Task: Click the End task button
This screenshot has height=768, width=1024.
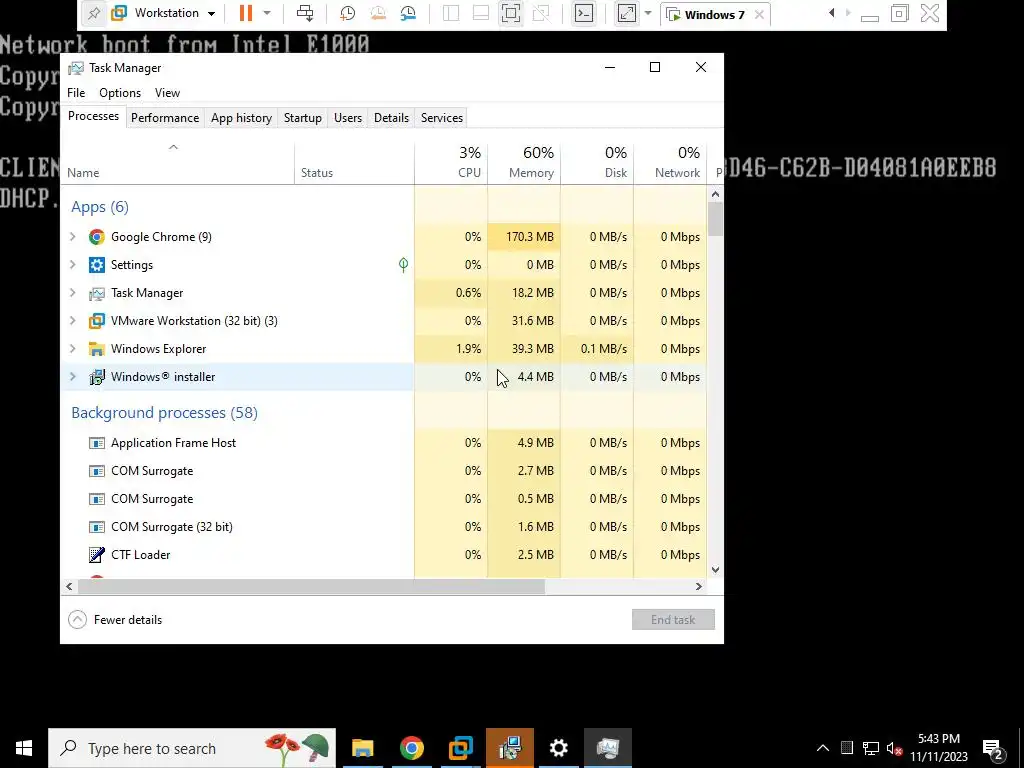Action: pos(673,620)
